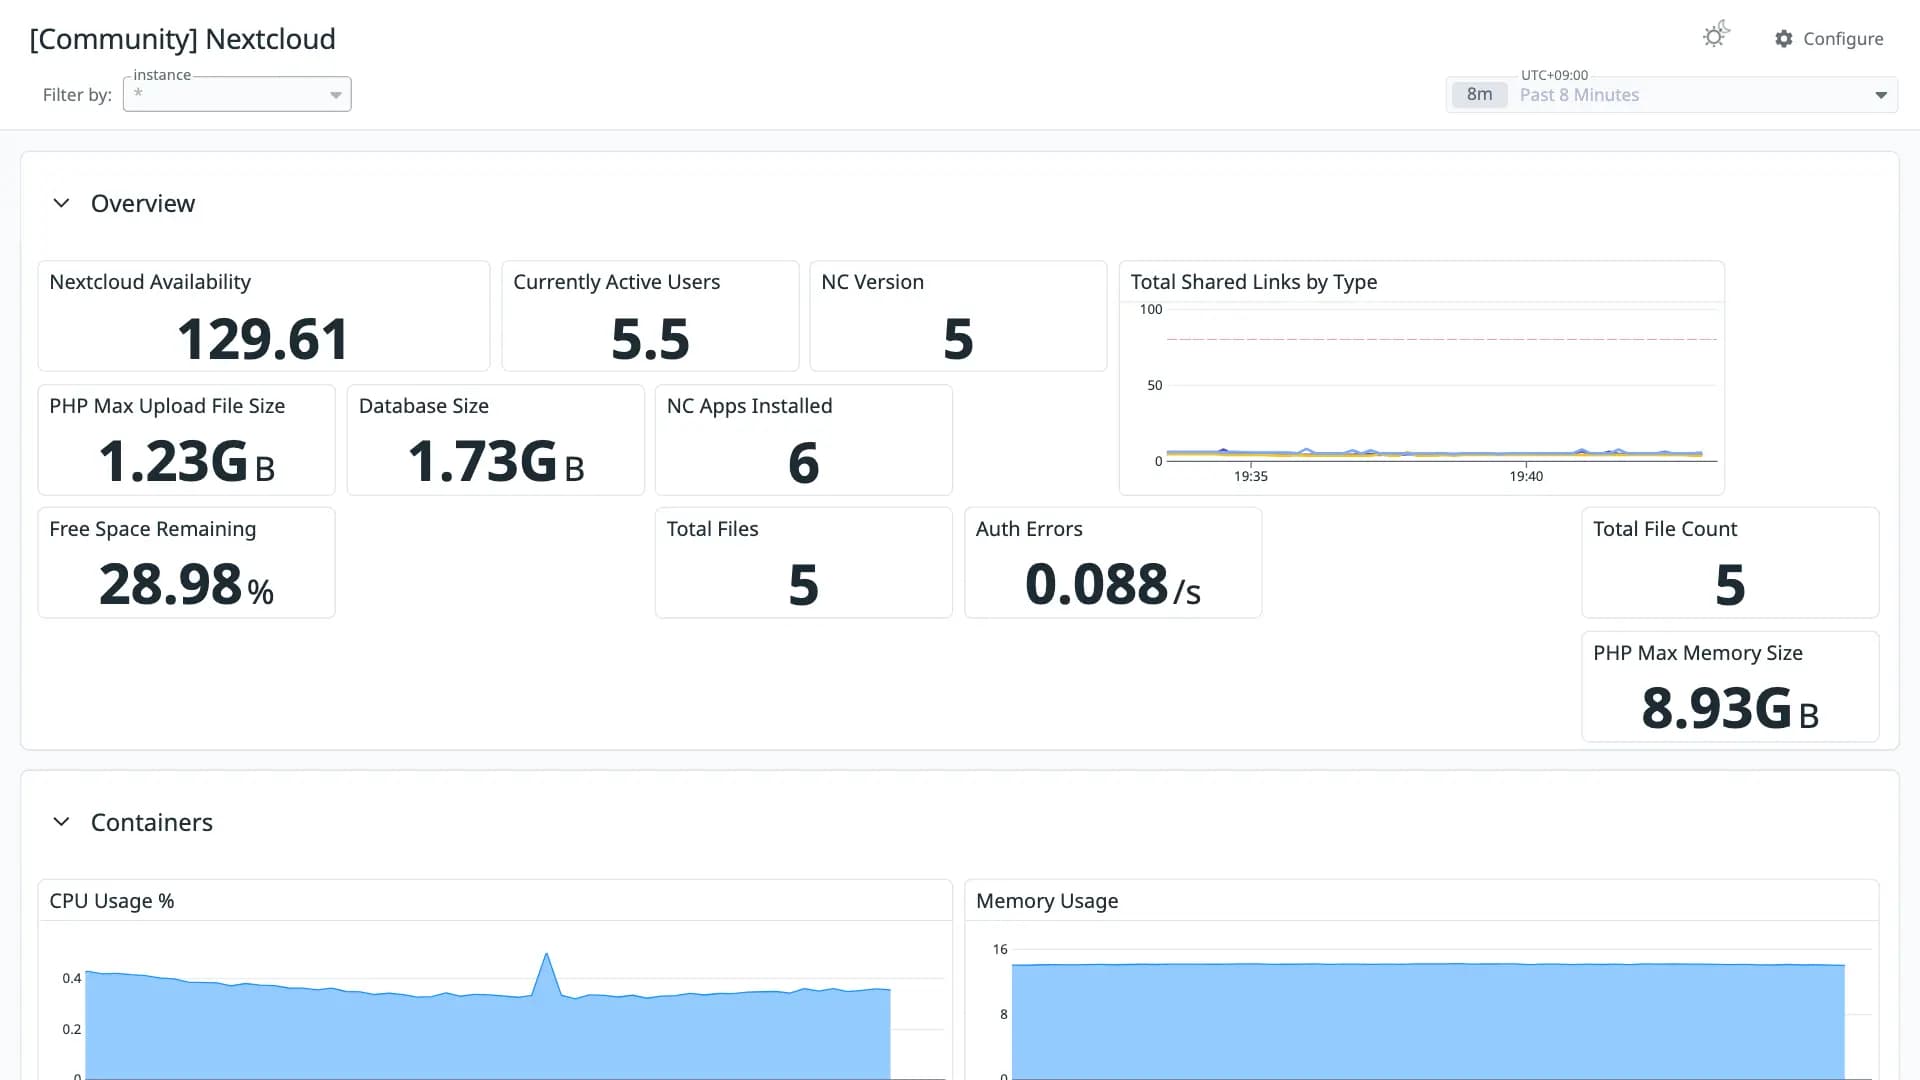
Task: Open the Configure settings
Action: point(1829,39)
